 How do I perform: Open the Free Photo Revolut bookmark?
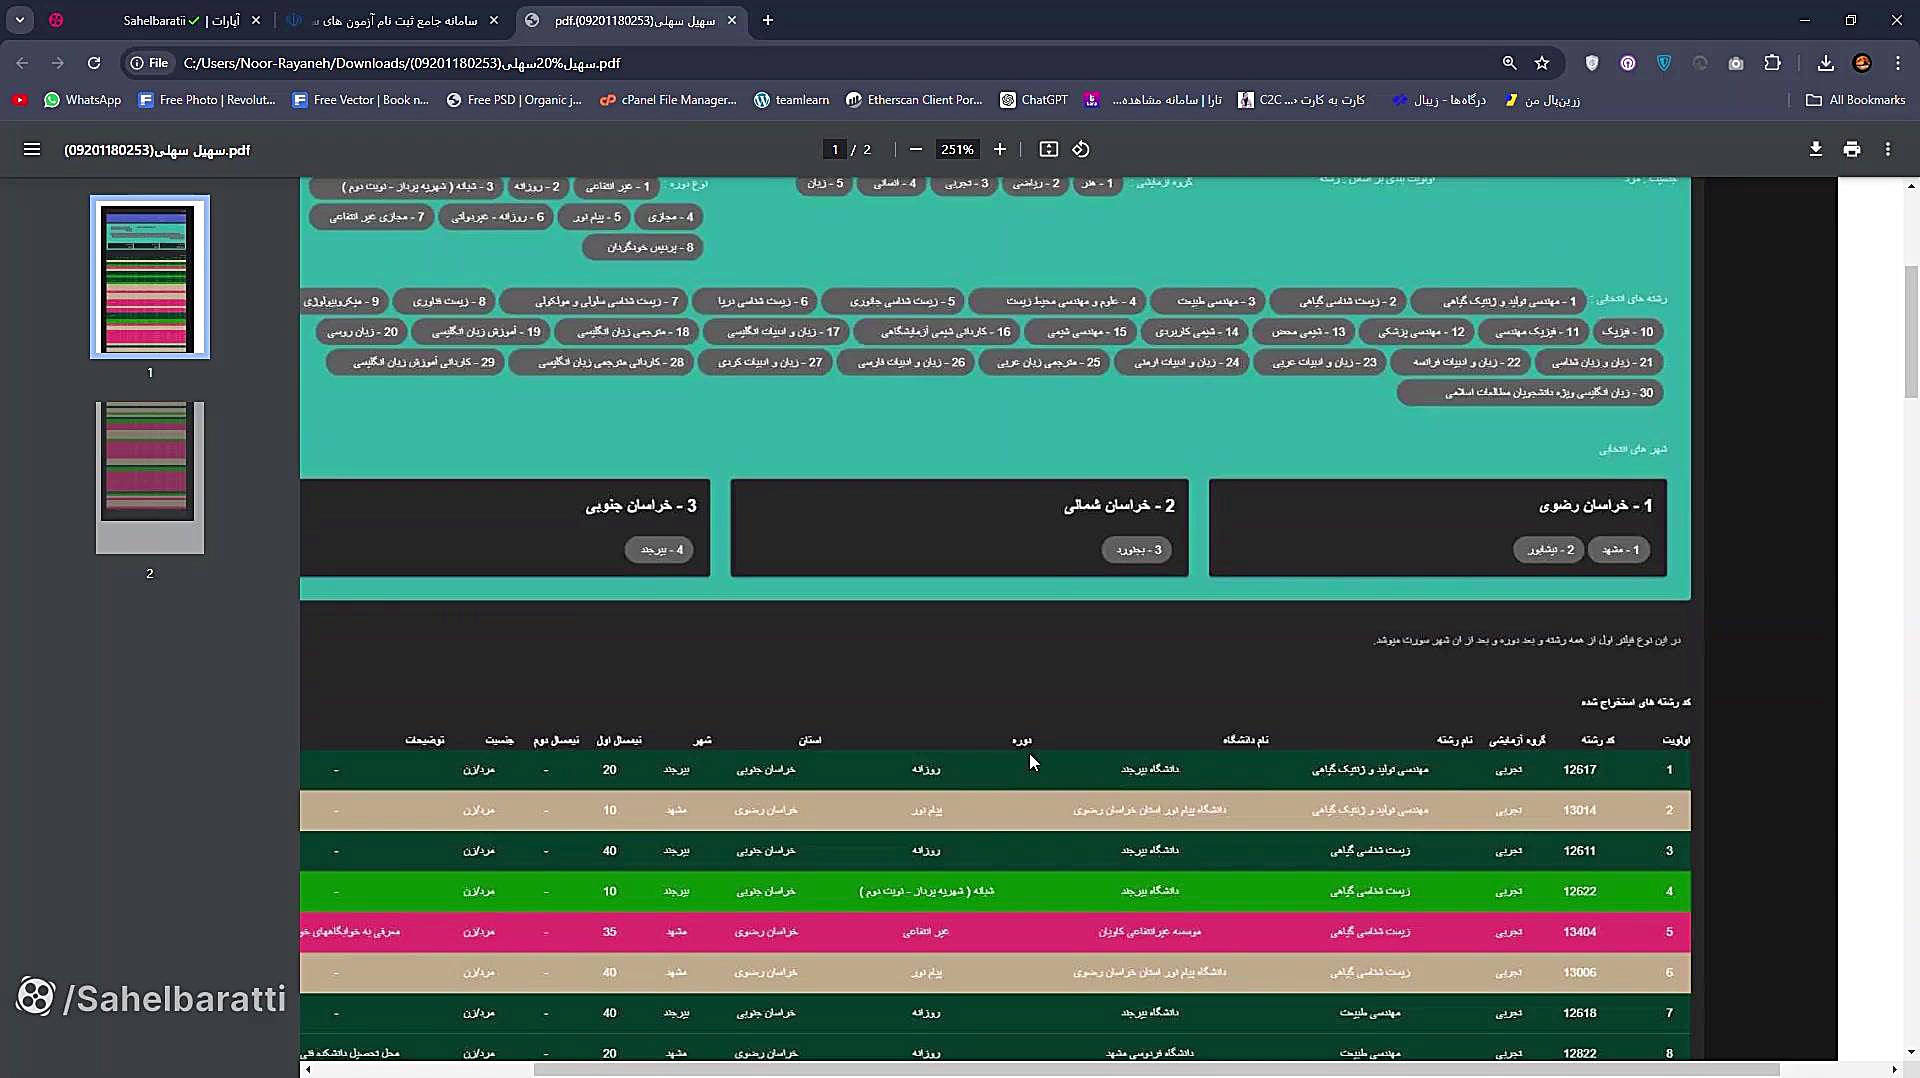207,100
